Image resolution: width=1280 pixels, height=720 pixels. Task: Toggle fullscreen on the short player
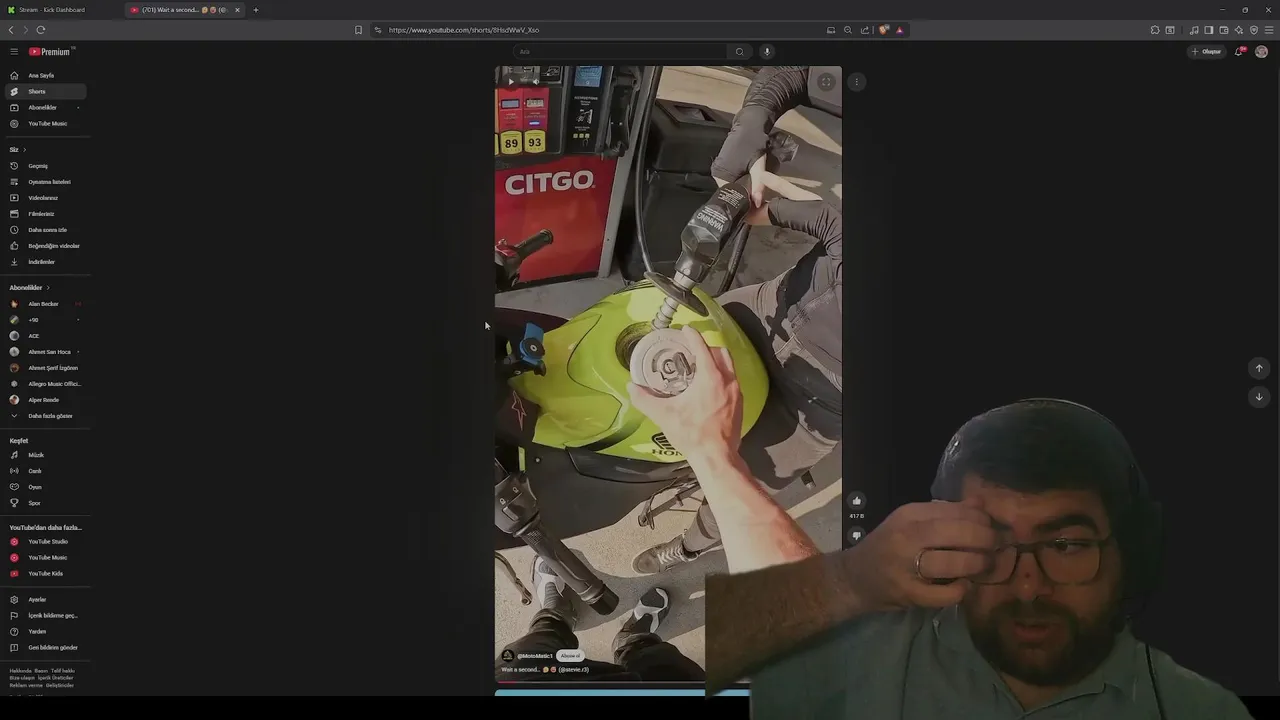click(x=825, y=82)
